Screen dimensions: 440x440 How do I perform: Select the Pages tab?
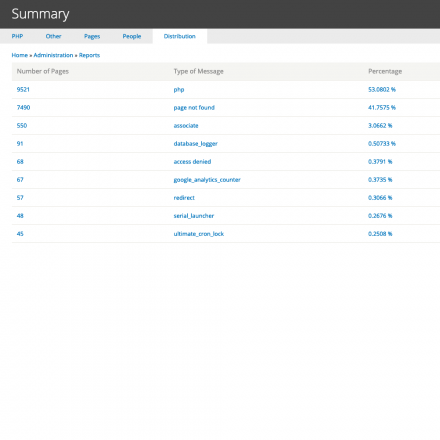tap(92, 36)
